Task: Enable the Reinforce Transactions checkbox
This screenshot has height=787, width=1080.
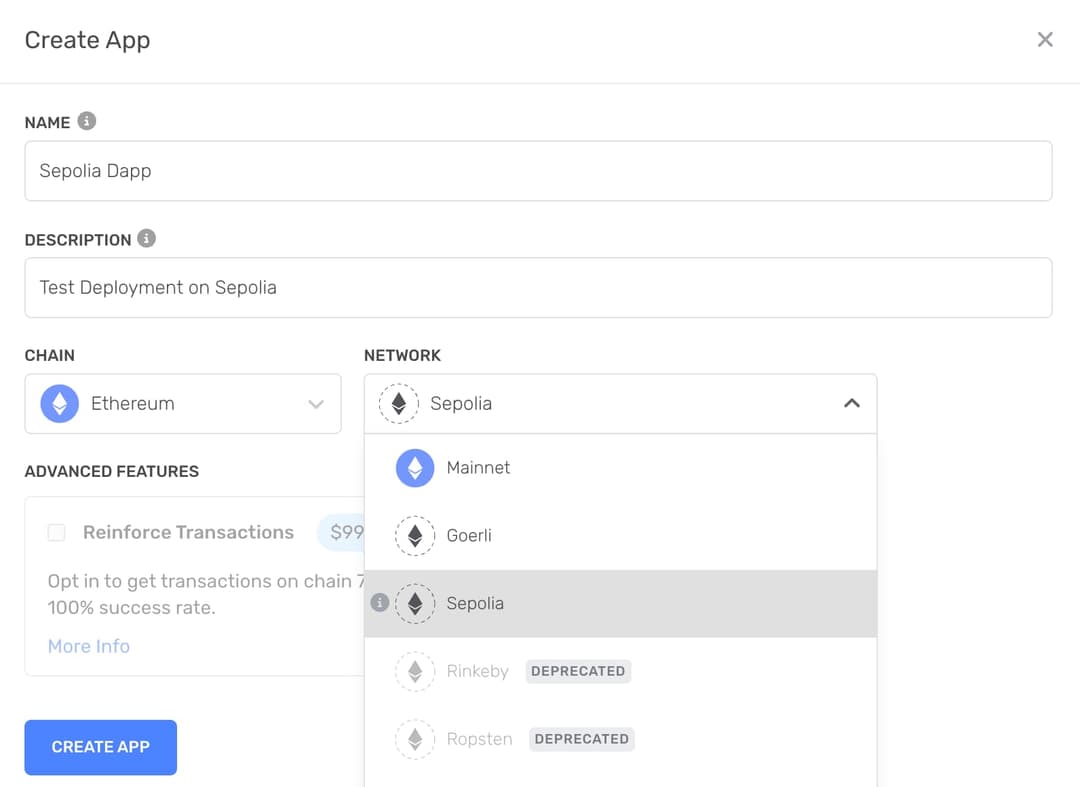Action: point(56,532)
